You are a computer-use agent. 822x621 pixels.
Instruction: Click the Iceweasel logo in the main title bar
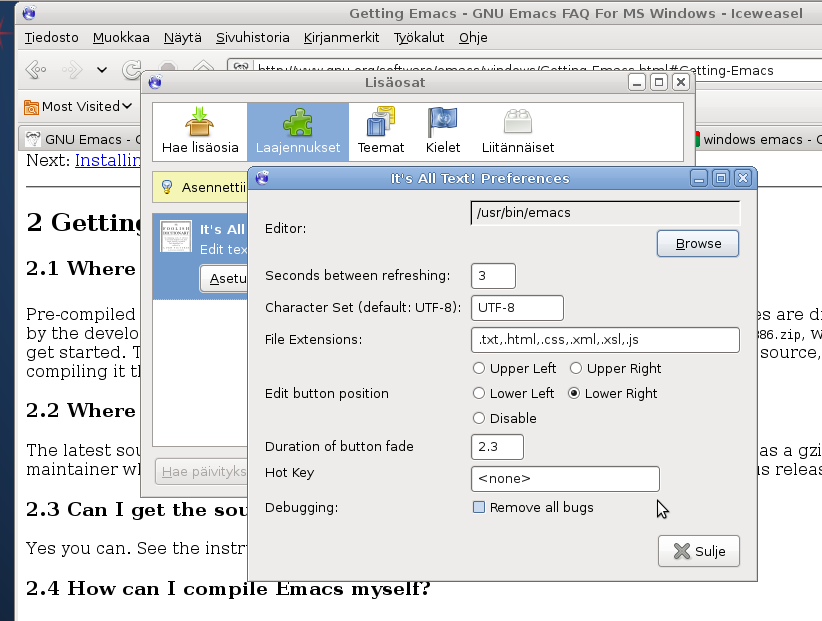coord(29,13)
